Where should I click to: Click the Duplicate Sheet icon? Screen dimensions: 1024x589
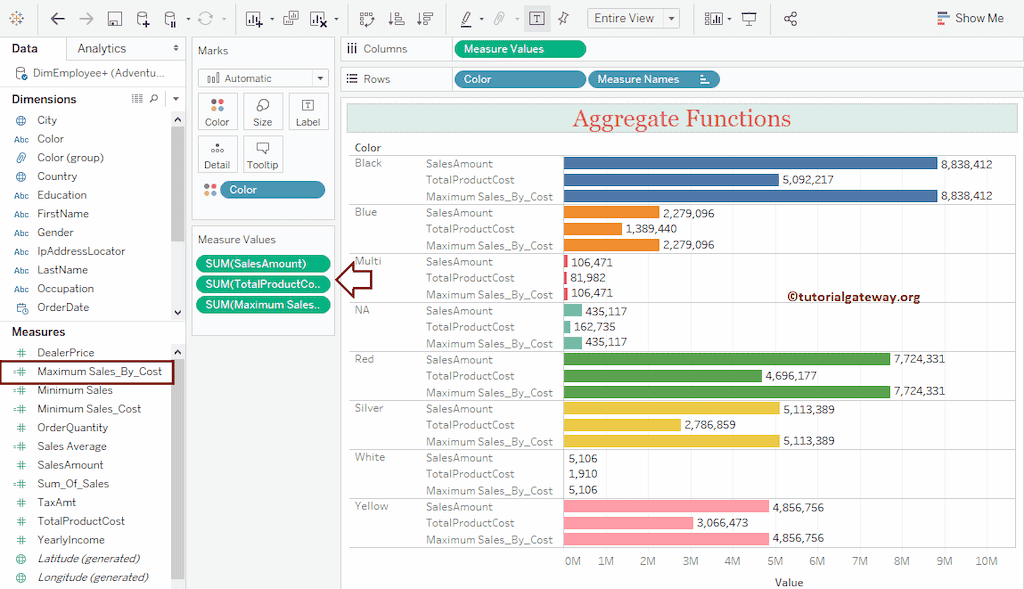290,19
